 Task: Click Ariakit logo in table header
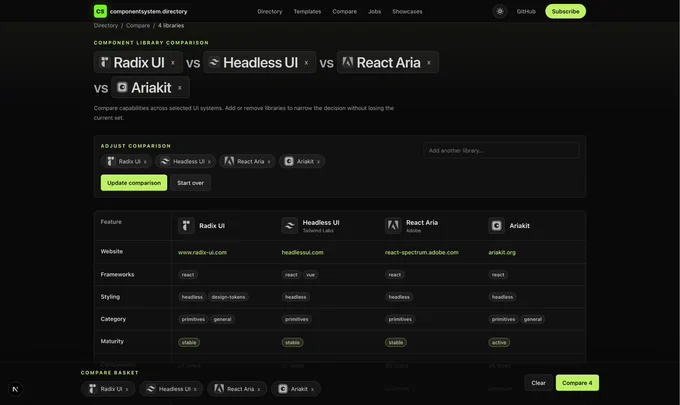[x=497, y=225]
